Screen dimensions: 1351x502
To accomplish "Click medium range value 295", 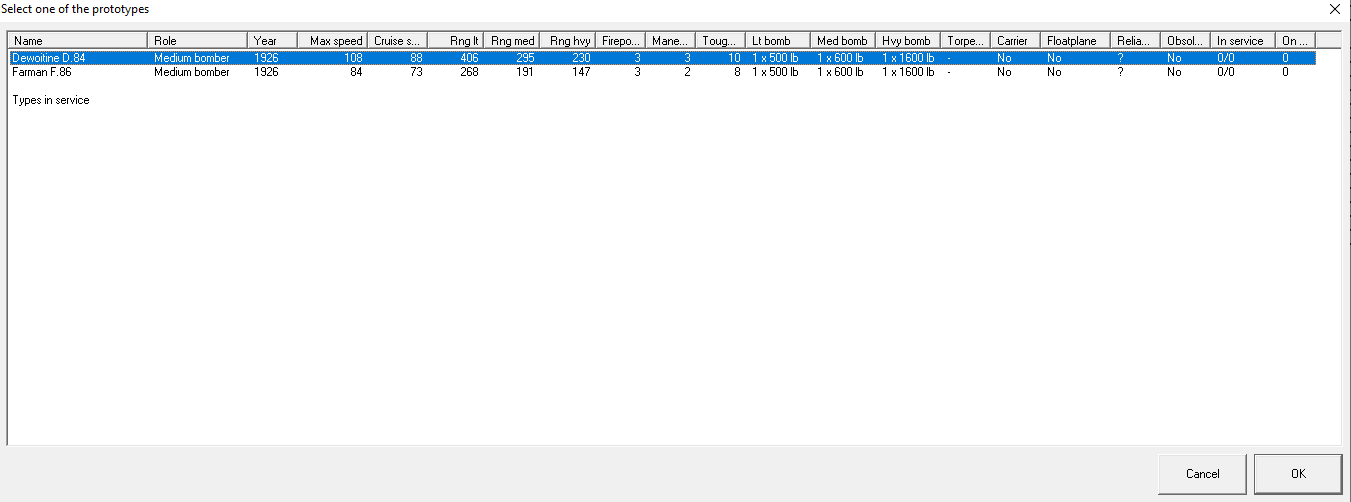I will (x=527, y=58).
